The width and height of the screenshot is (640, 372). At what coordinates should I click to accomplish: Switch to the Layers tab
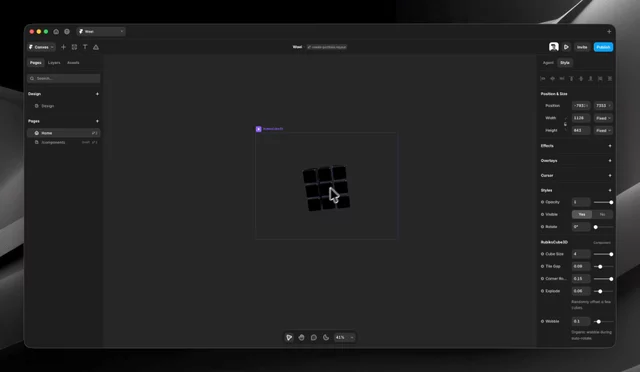click(54, 62)
